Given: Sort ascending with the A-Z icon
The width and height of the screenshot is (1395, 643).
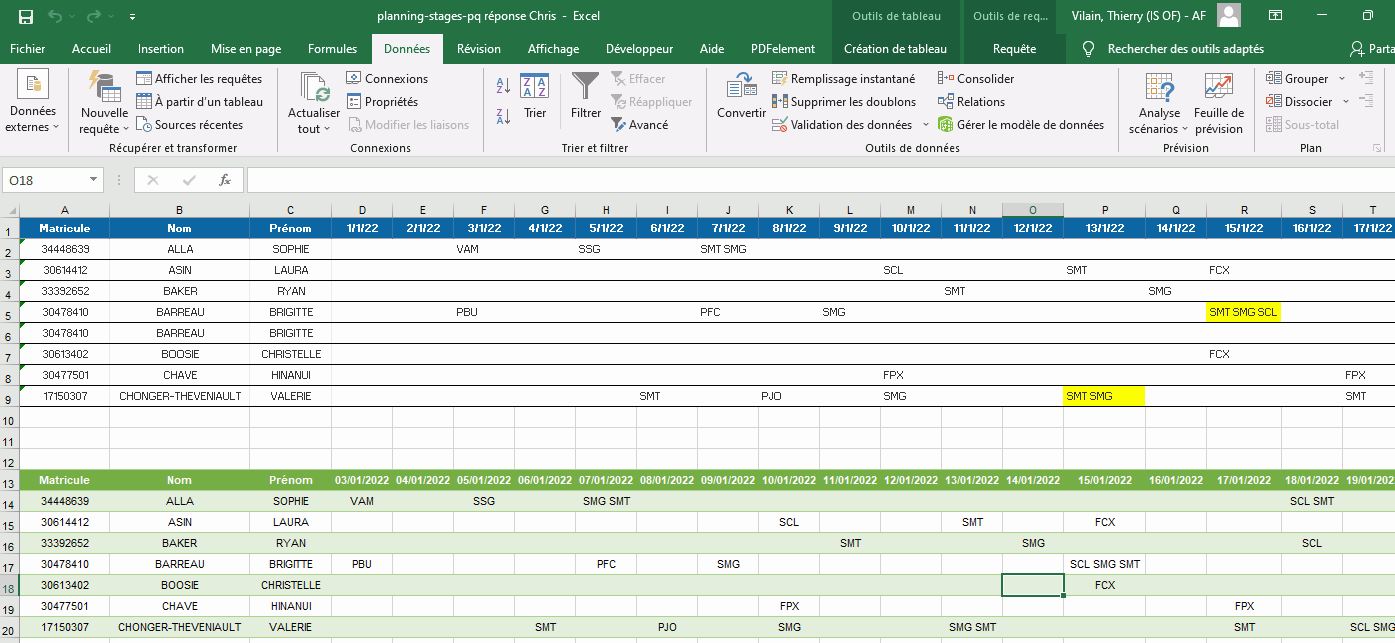Looking at the screenshot, I should [x=504, y=87].
